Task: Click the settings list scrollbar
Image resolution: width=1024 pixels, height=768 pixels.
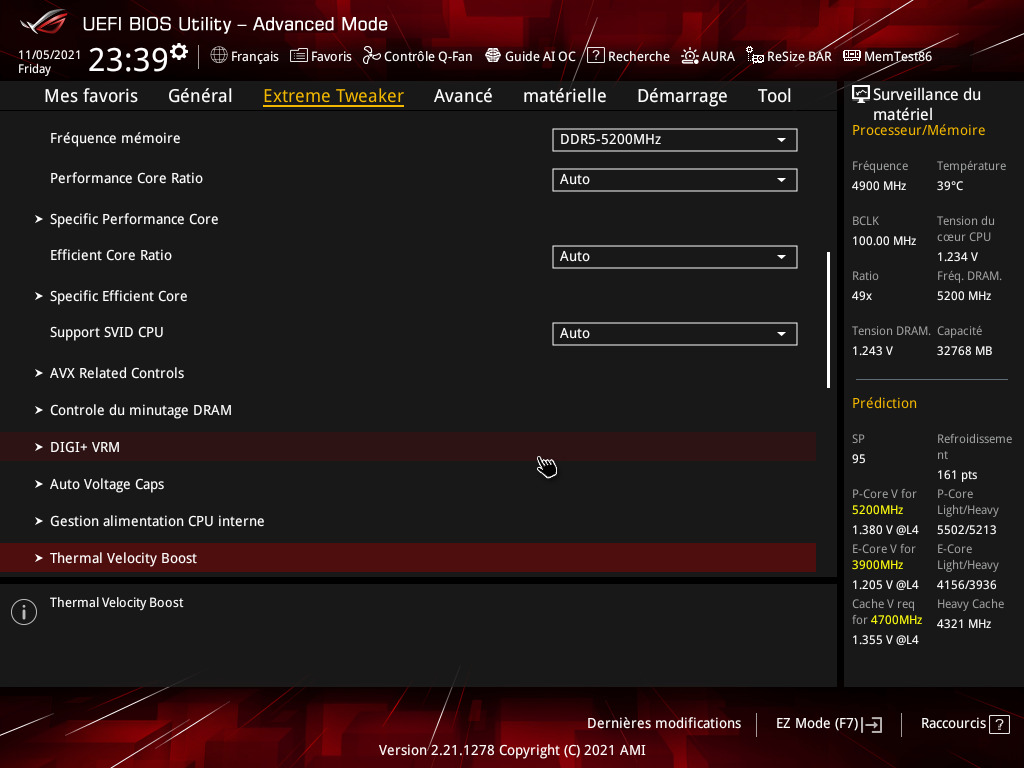Action: click(829, 320)
